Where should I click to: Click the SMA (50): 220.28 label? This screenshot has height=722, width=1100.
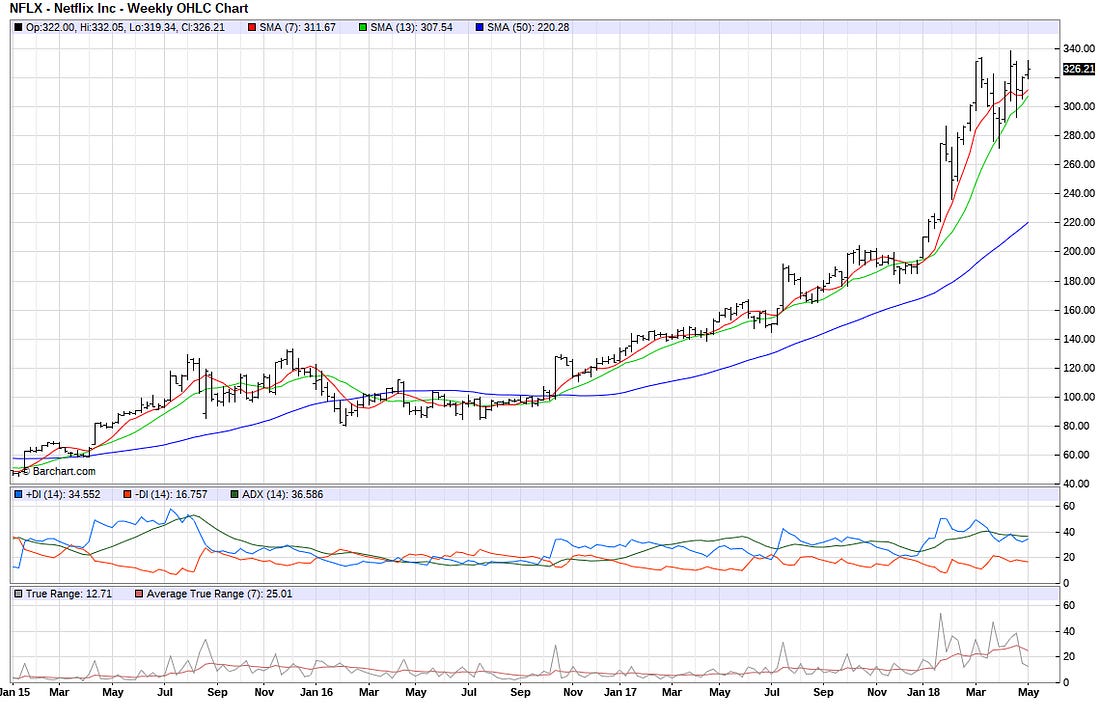(x=528, y=27)
